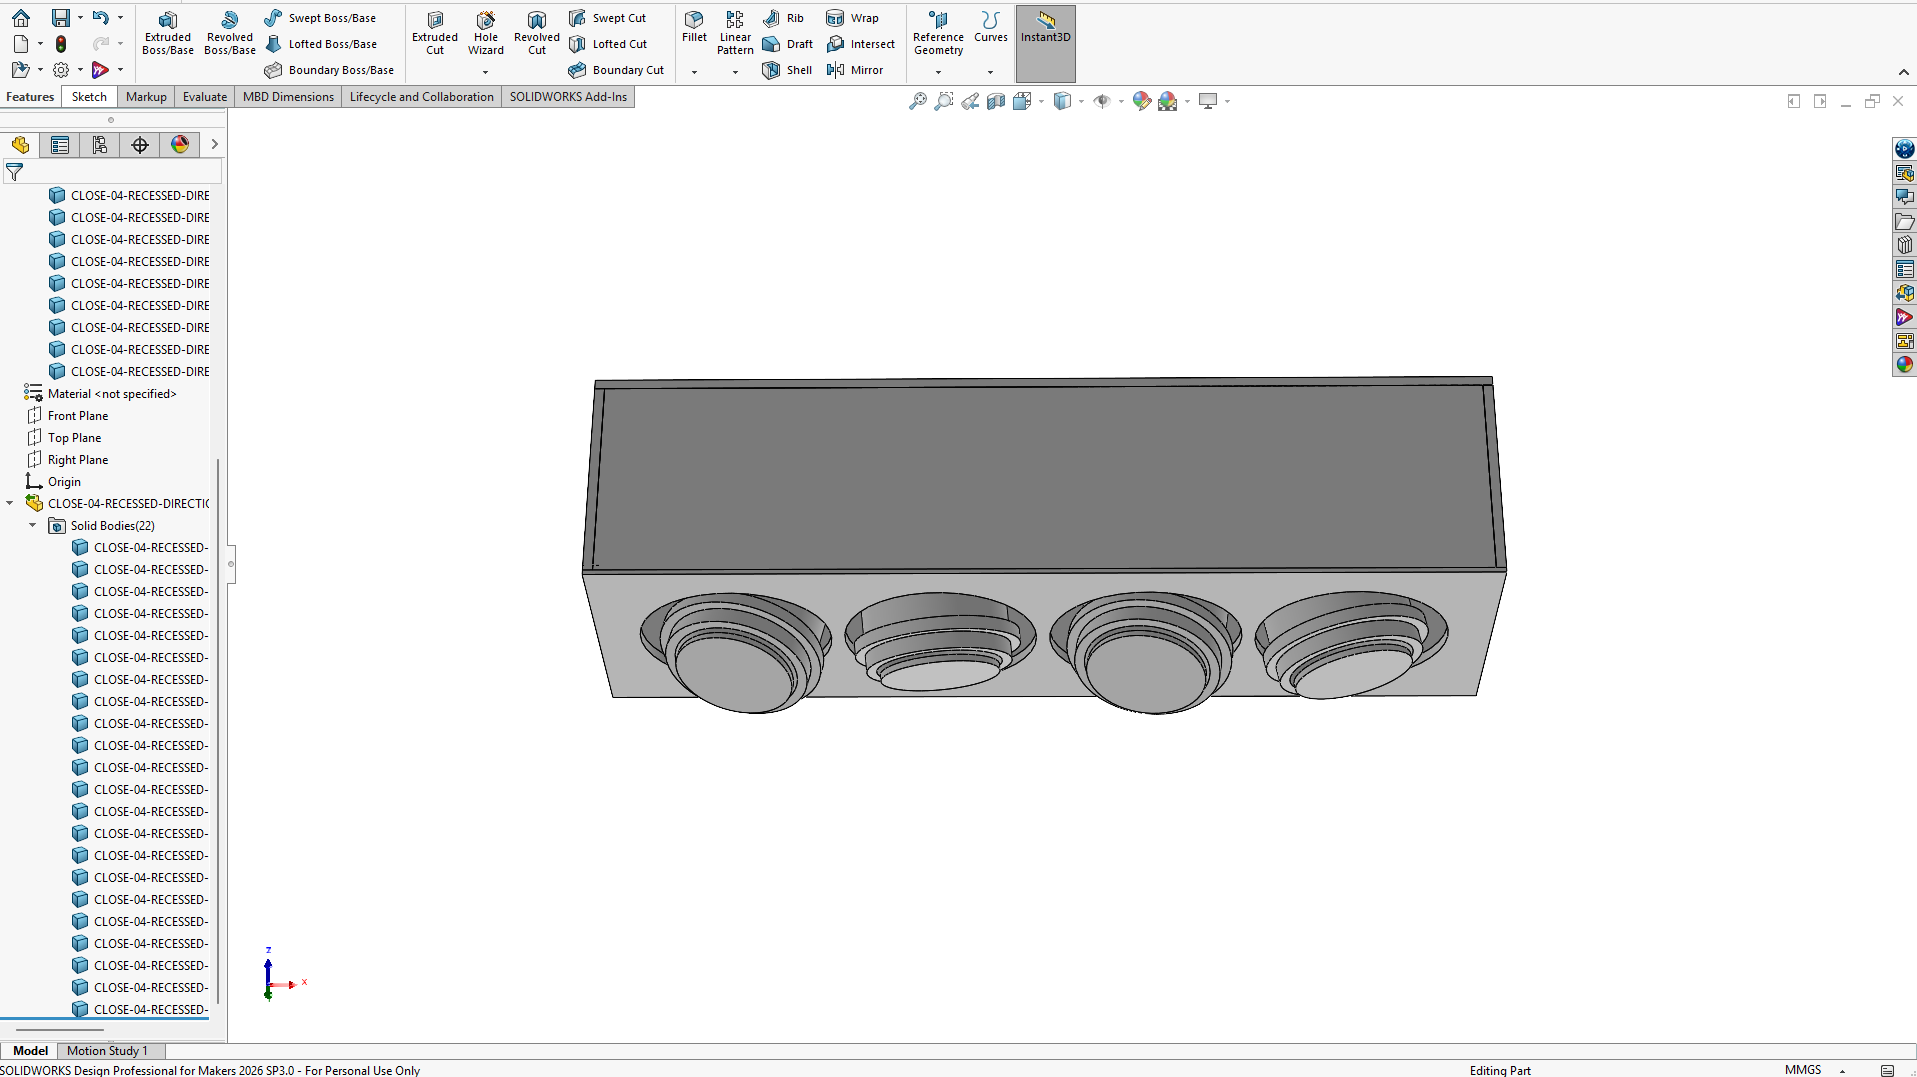Open the Hole Wizard tool

pyautogui.click(x=486, y=33)
